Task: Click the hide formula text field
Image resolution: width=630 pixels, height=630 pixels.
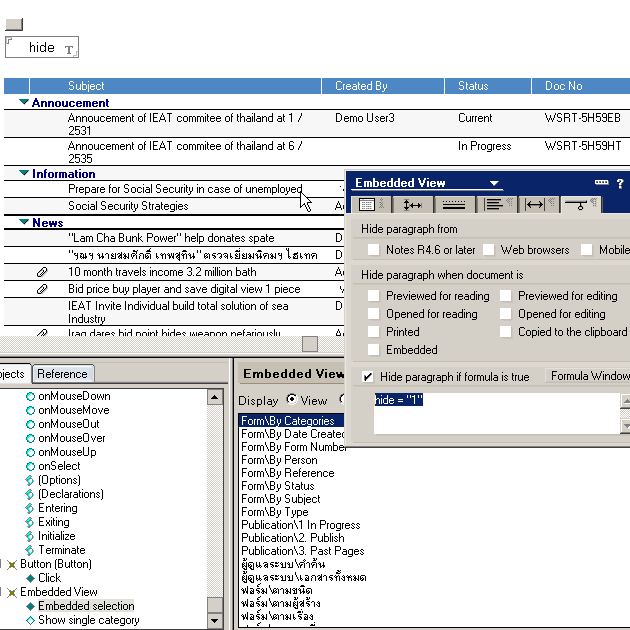Action: point(497,413)
